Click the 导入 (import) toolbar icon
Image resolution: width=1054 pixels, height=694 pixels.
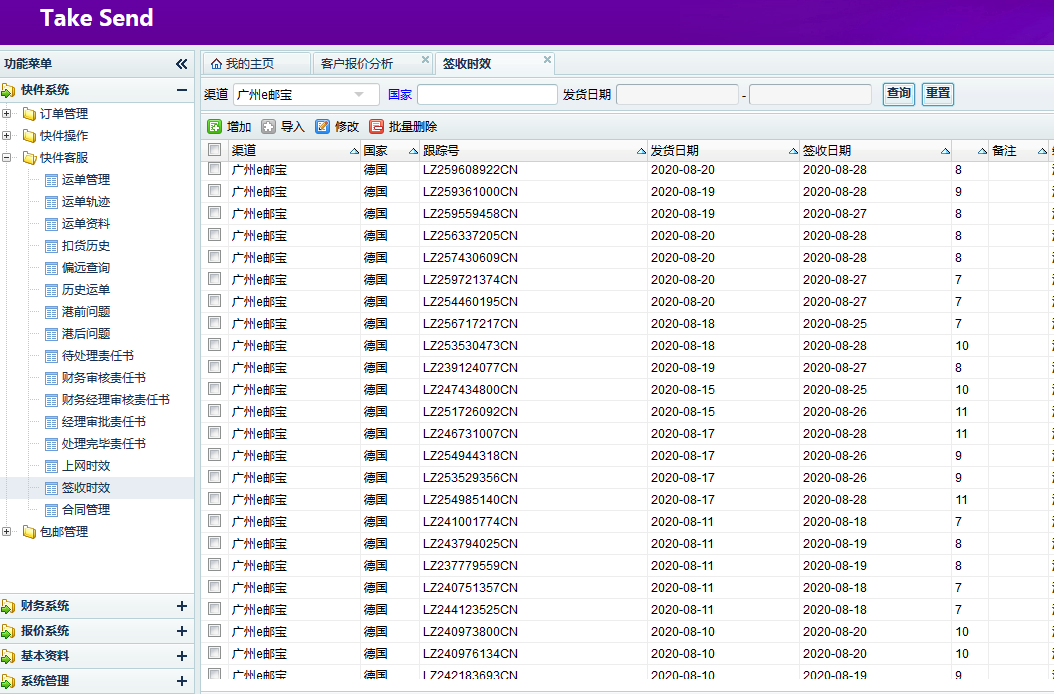(269, 127)
